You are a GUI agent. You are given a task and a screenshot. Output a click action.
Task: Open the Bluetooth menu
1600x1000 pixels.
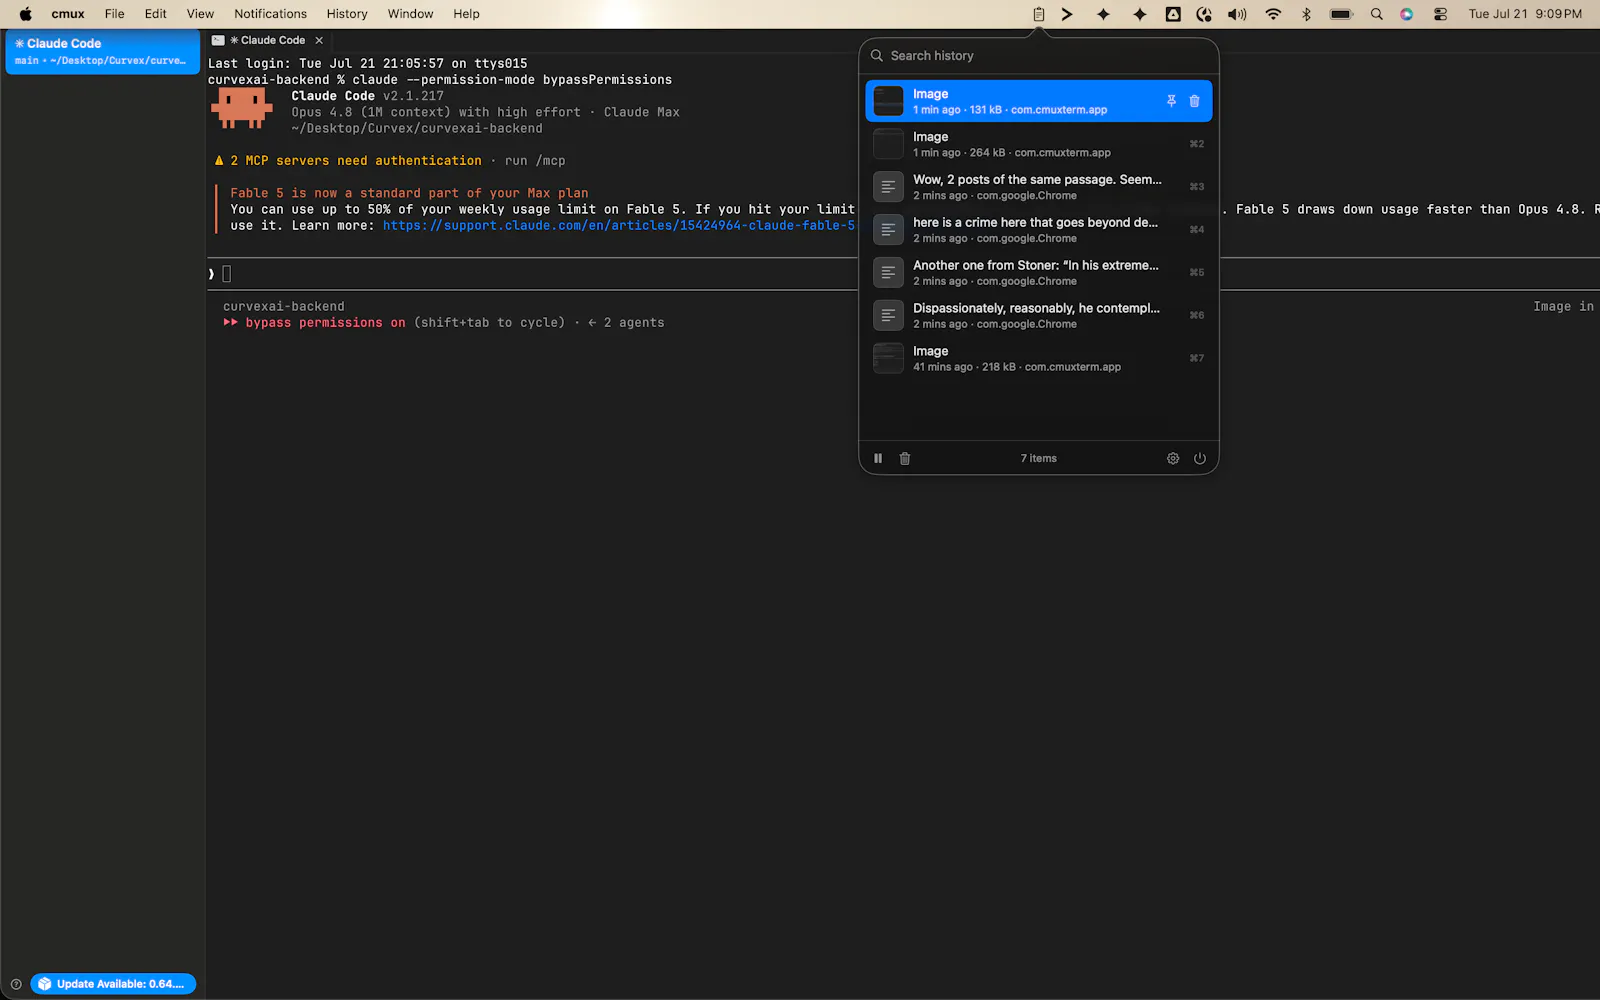[x=1306, y=14]
